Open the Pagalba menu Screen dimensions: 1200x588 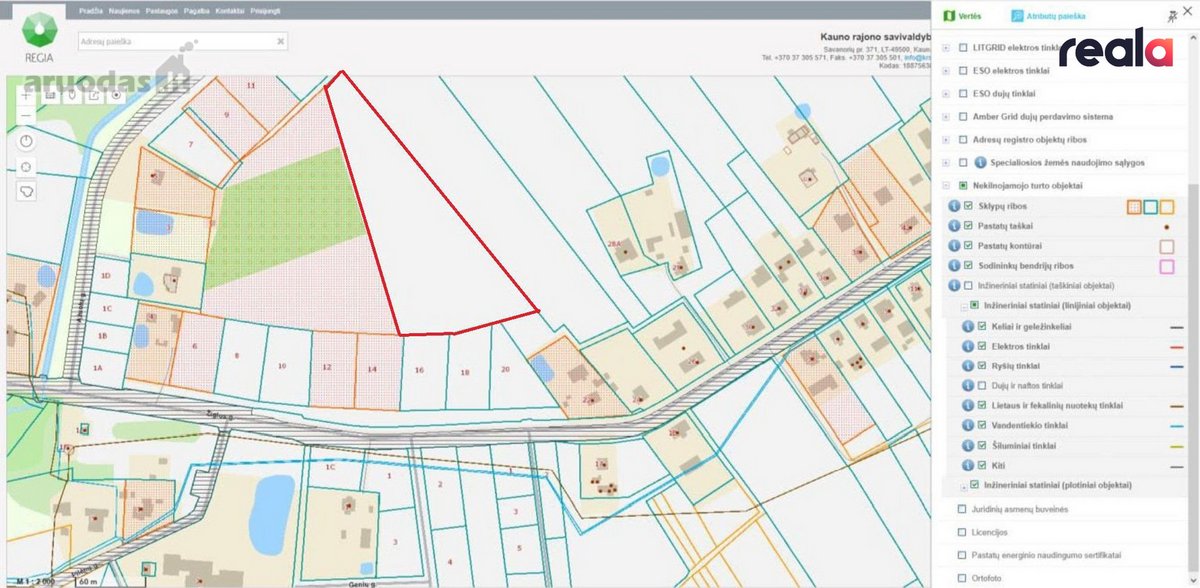click(x=197, y=9)
